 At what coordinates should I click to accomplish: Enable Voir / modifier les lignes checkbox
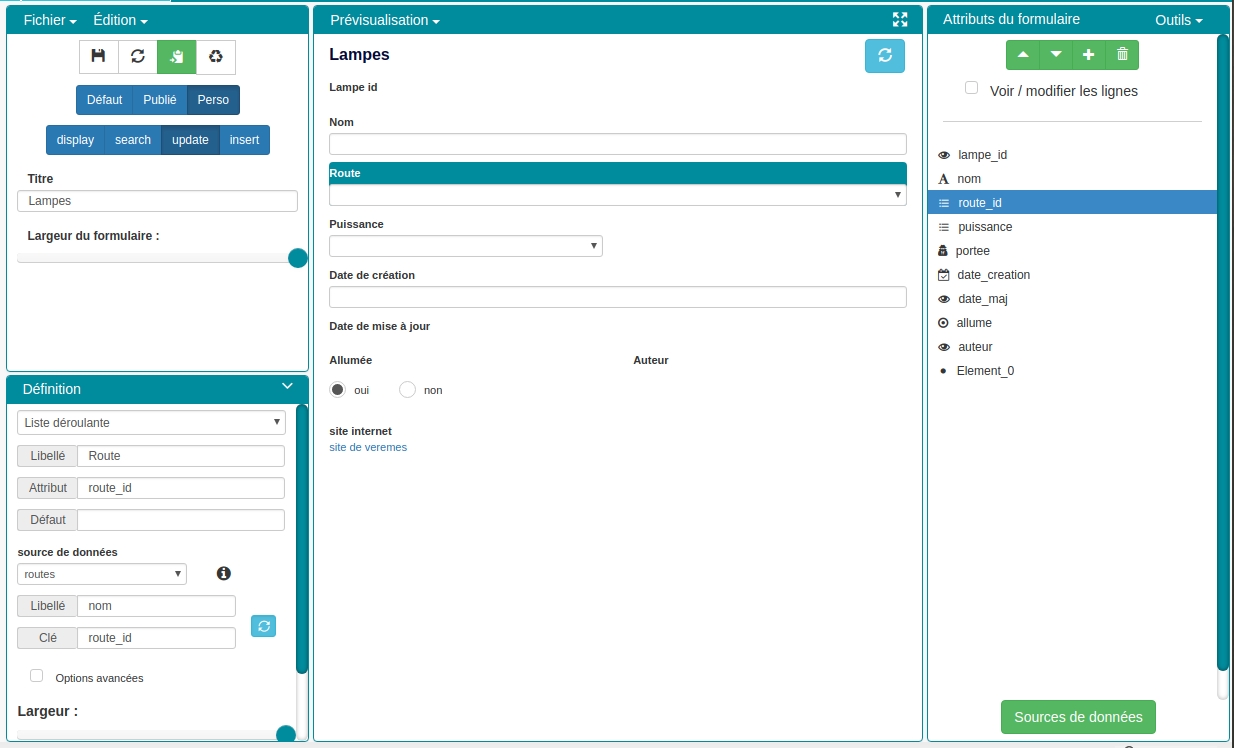coord(971,88)
